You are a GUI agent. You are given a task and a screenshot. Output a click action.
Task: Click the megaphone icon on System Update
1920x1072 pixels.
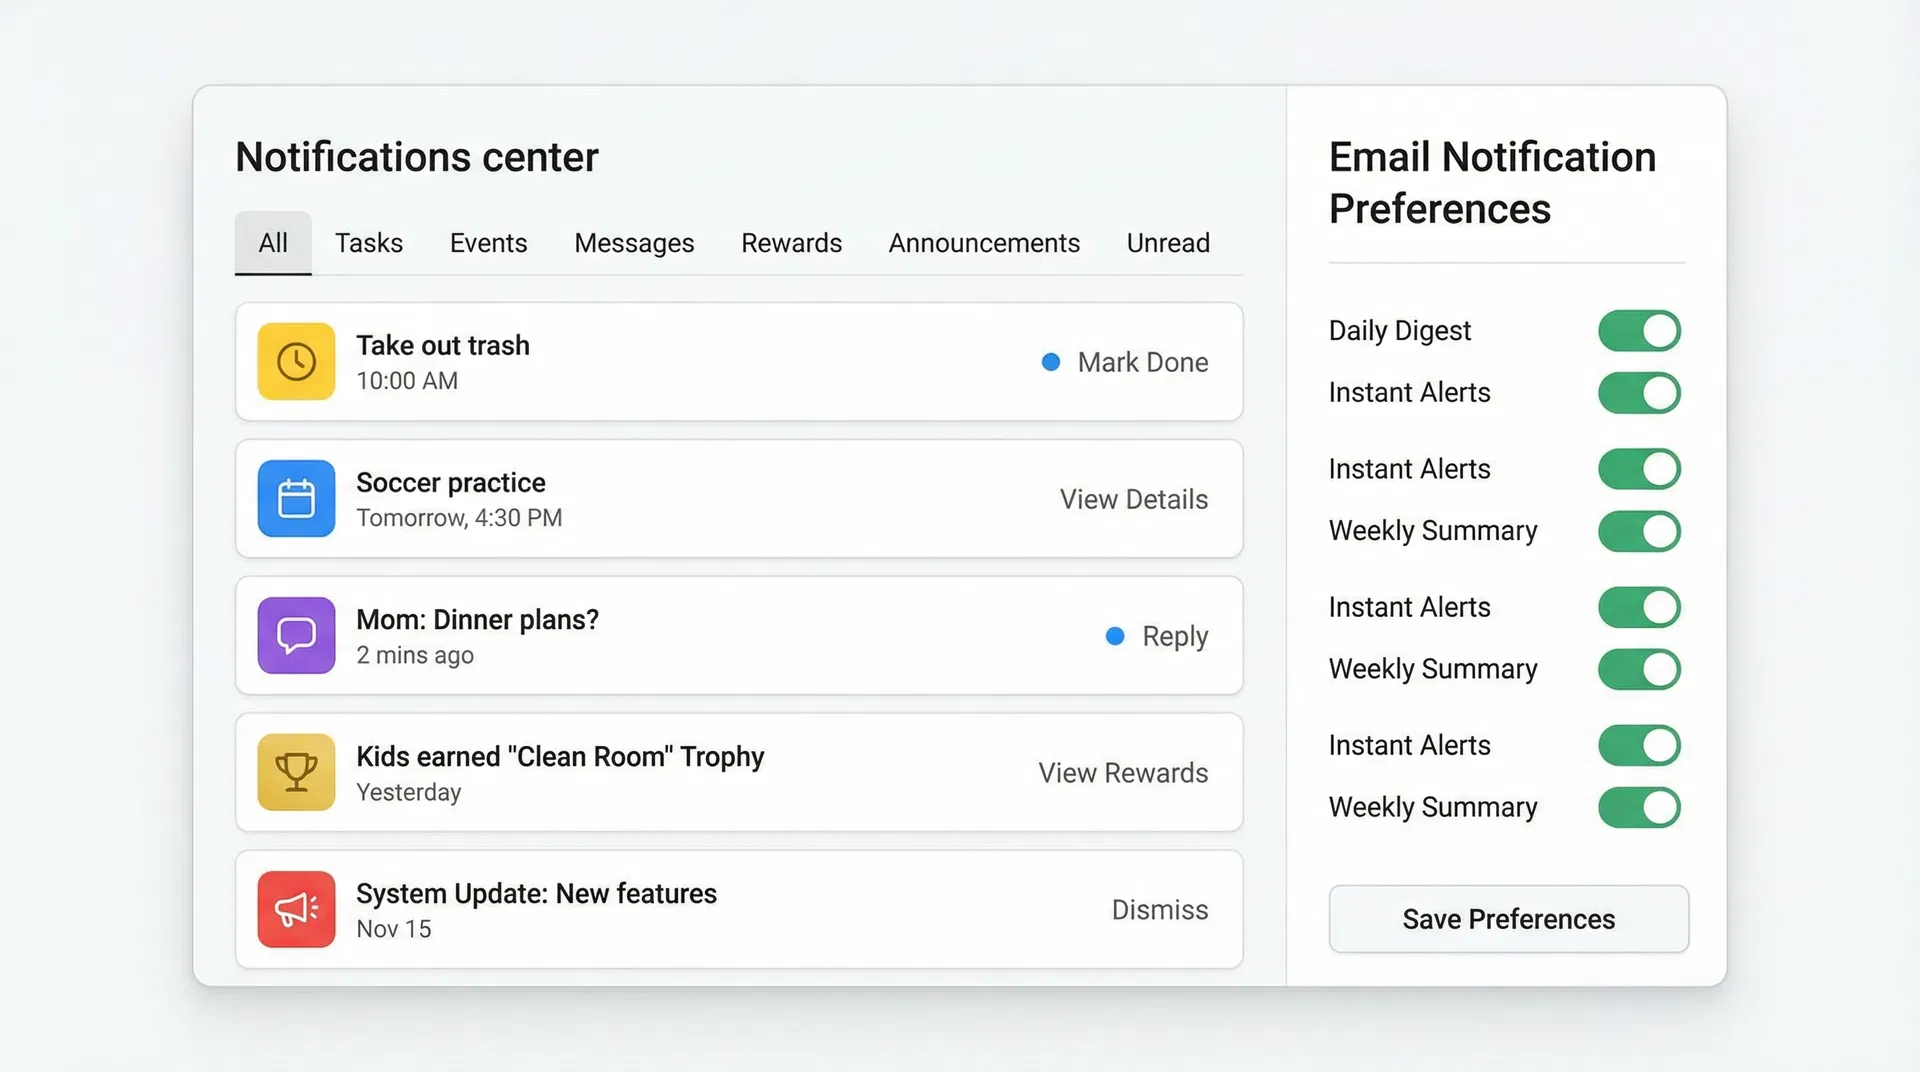click(295, 909)
